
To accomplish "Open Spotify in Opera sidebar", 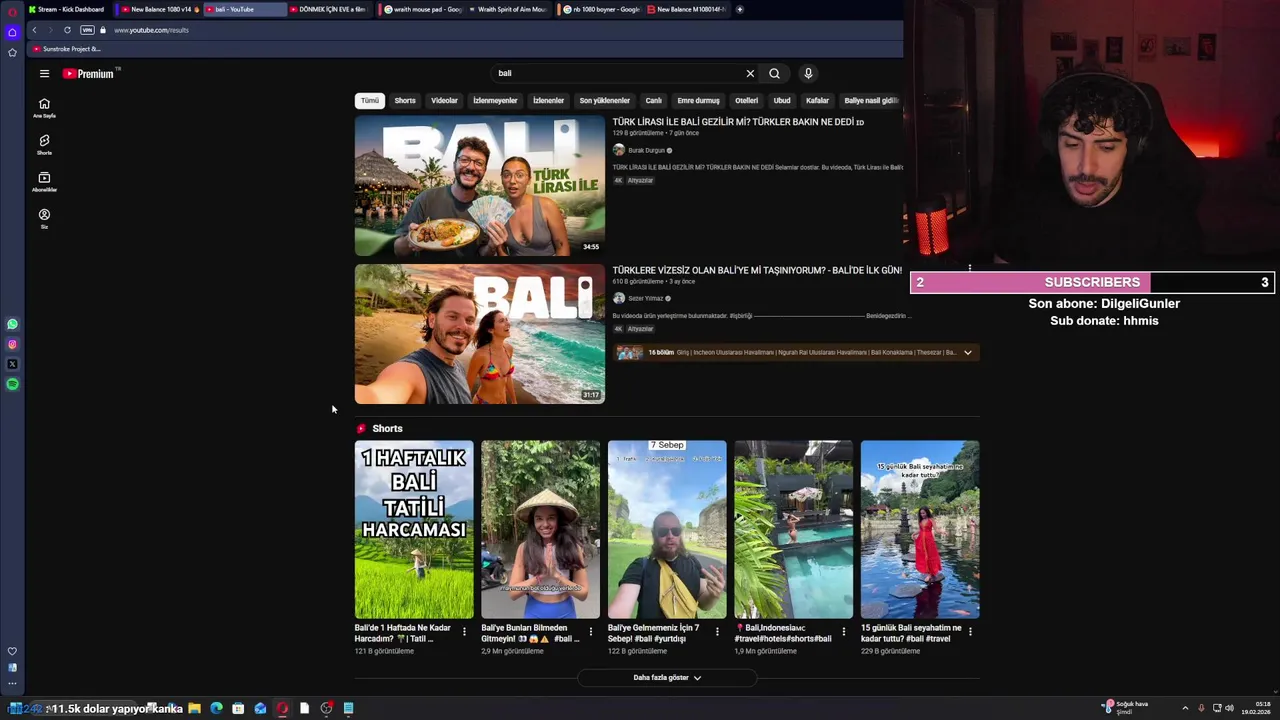I will coord(12,384).
